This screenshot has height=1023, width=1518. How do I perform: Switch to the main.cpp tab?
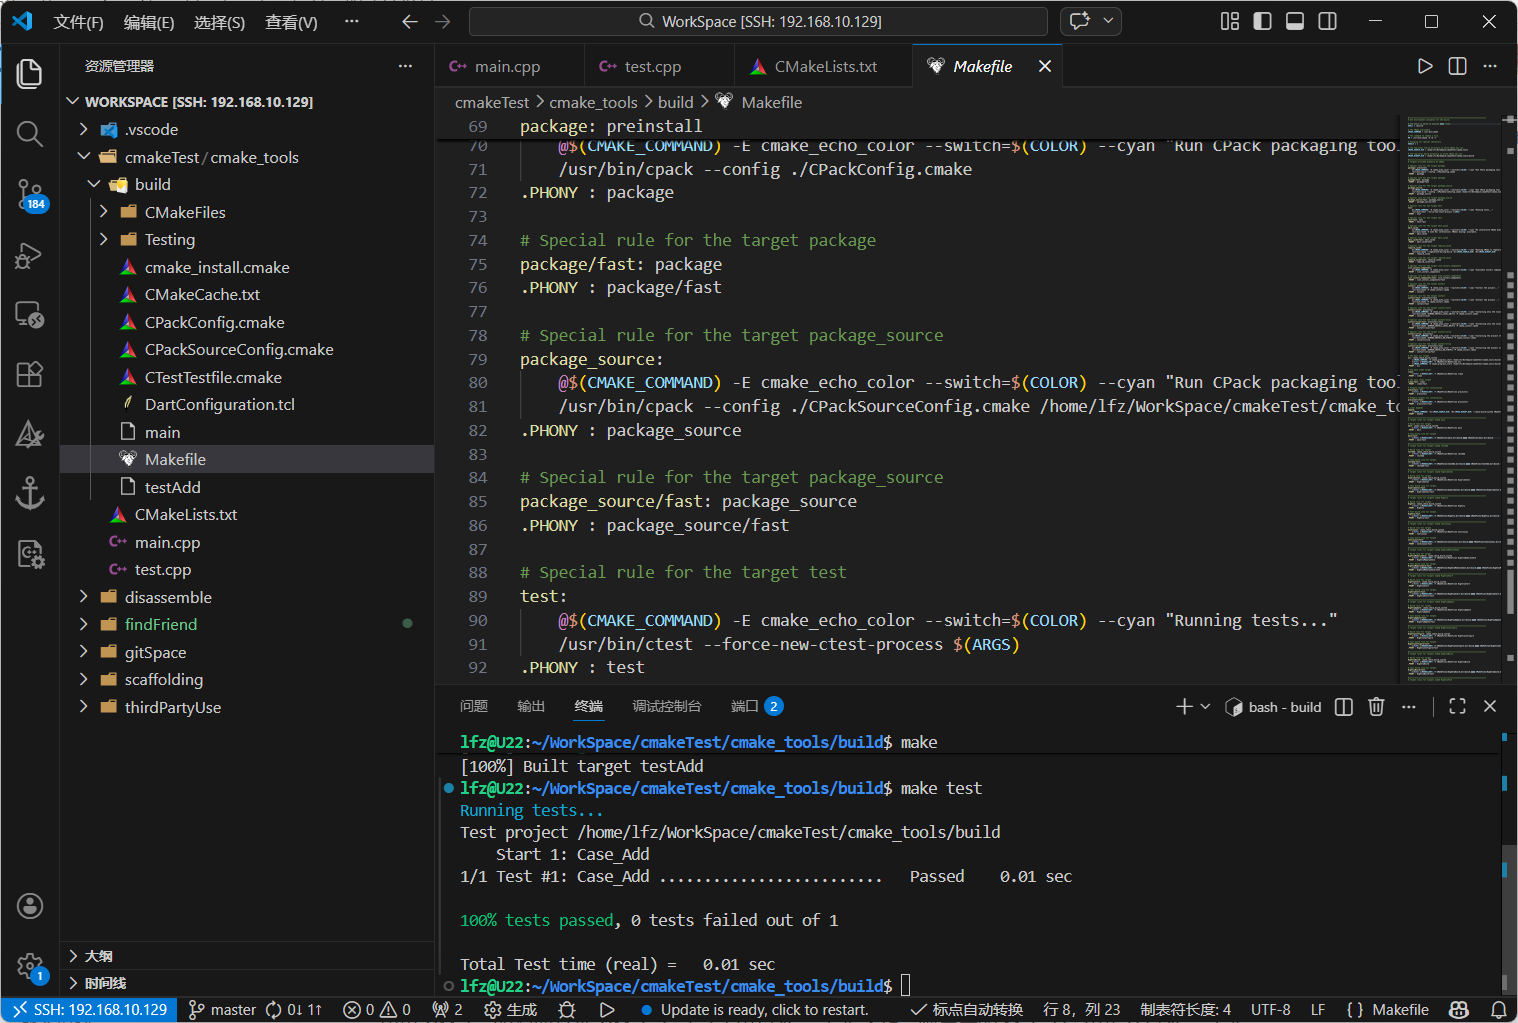[508, 66]
